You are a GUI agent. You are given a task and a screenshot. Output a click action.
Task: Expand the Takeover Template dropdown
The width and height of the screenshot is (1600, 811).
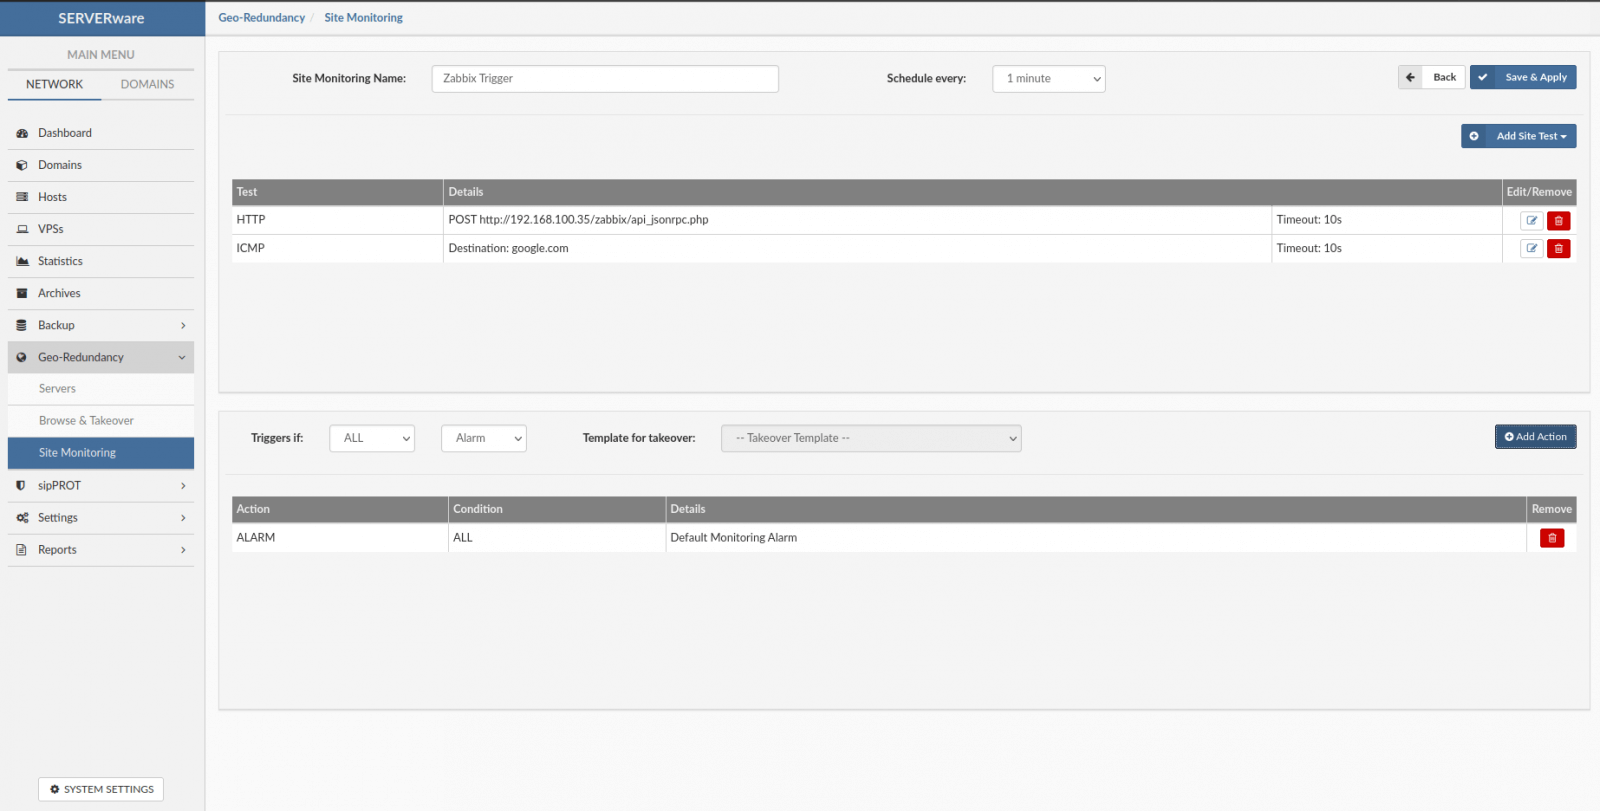tap(870, 438)
